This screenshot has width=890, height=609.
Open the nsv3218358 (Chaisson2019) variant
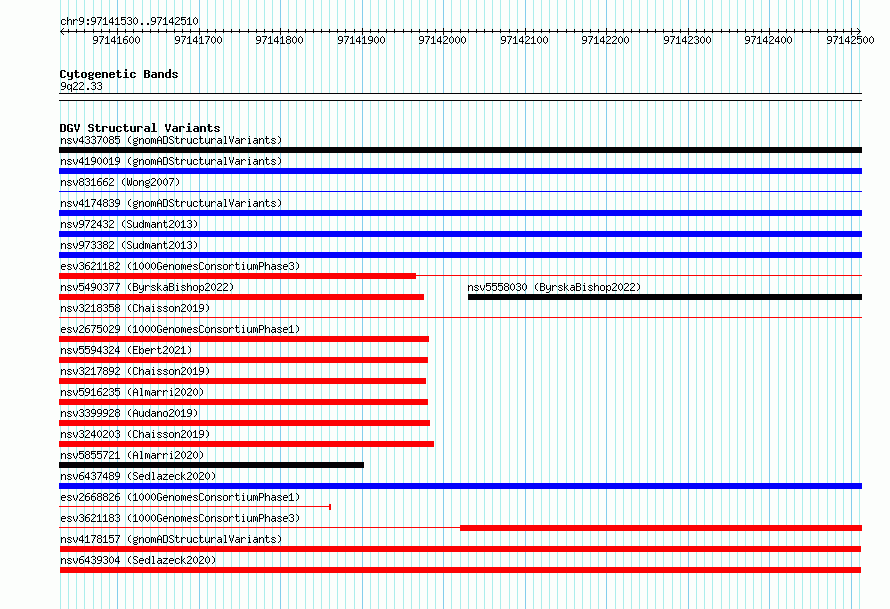tap(135, 308)
